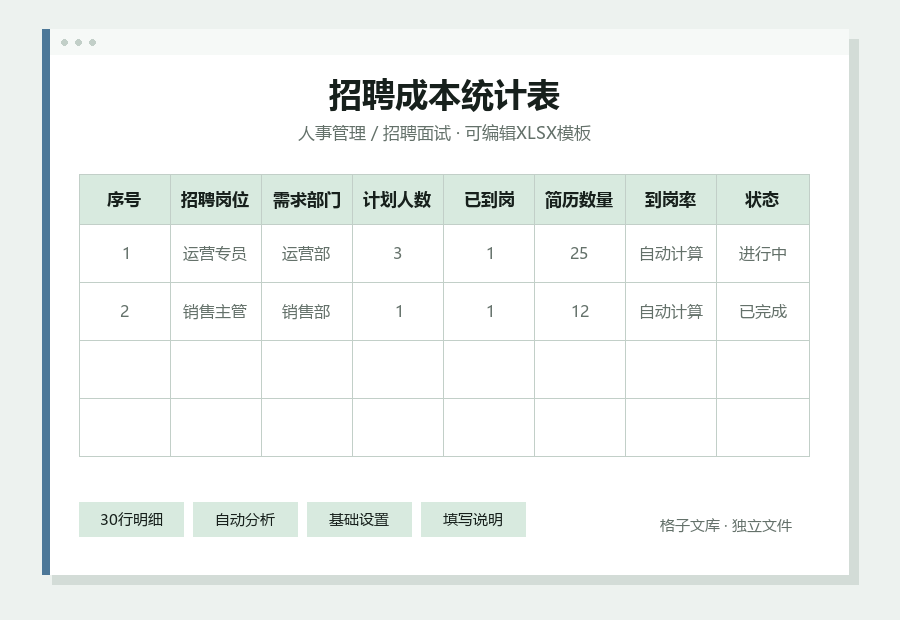Select the 到岗率 column header
Image resolution: width=900 pixels, height=620 pixels.
point(671,200)
